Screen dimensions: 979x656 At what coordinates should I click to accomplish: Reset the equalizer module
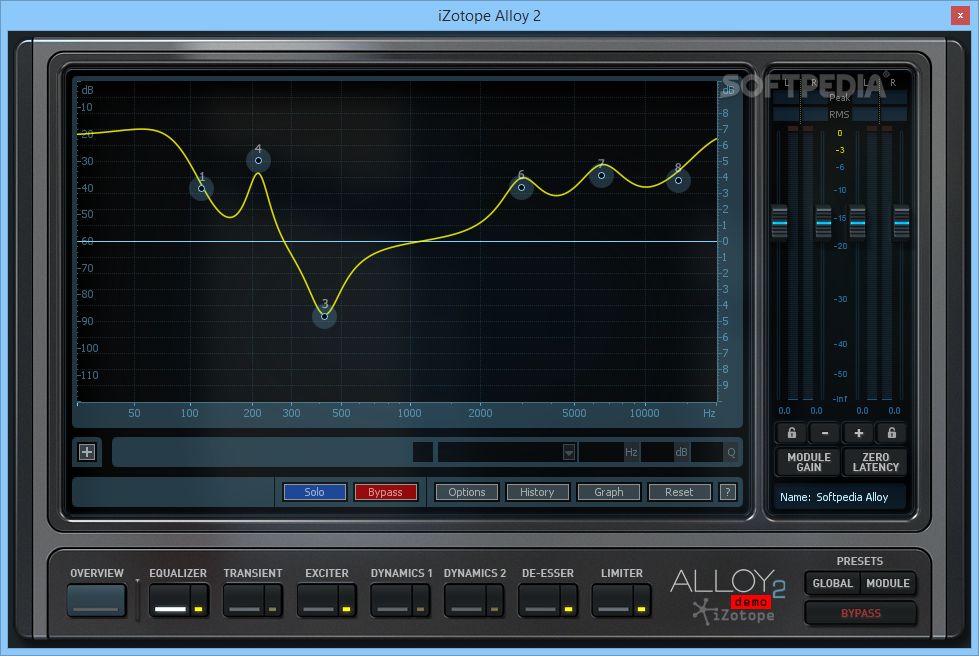tap(679, 492)
